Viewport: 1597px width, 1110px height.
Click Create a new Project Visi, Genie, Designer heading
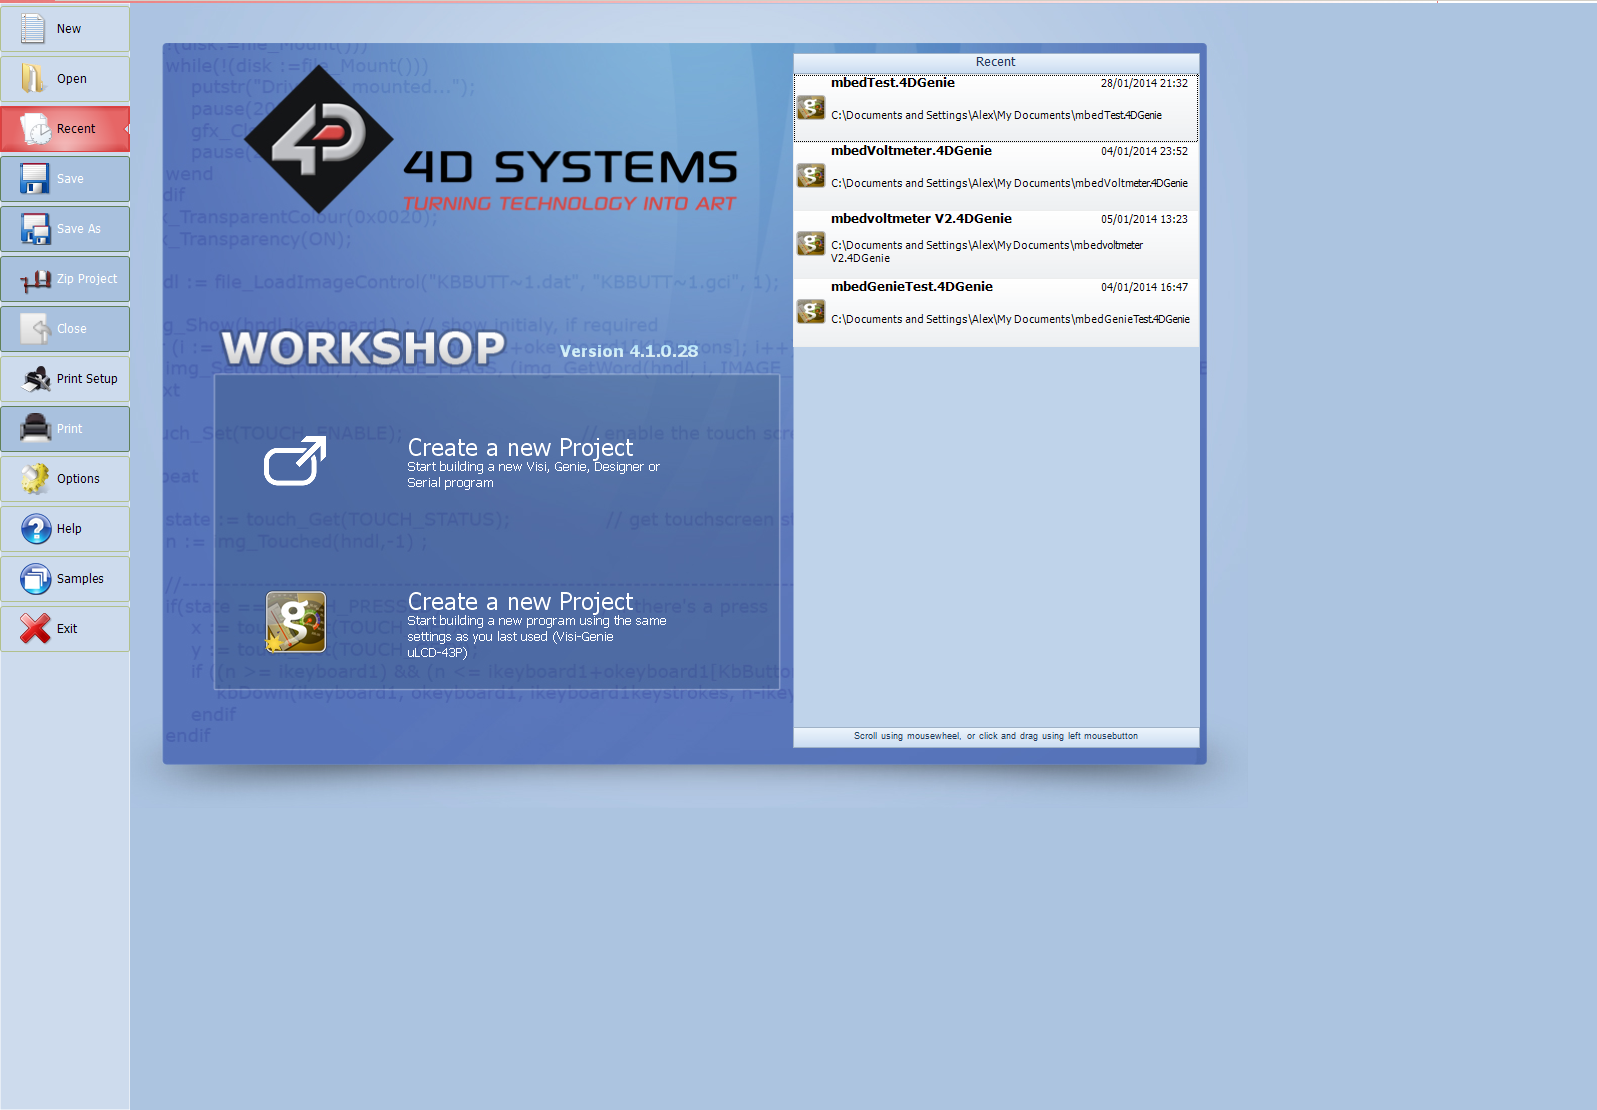pyautogui.click(x=520, y=447)
